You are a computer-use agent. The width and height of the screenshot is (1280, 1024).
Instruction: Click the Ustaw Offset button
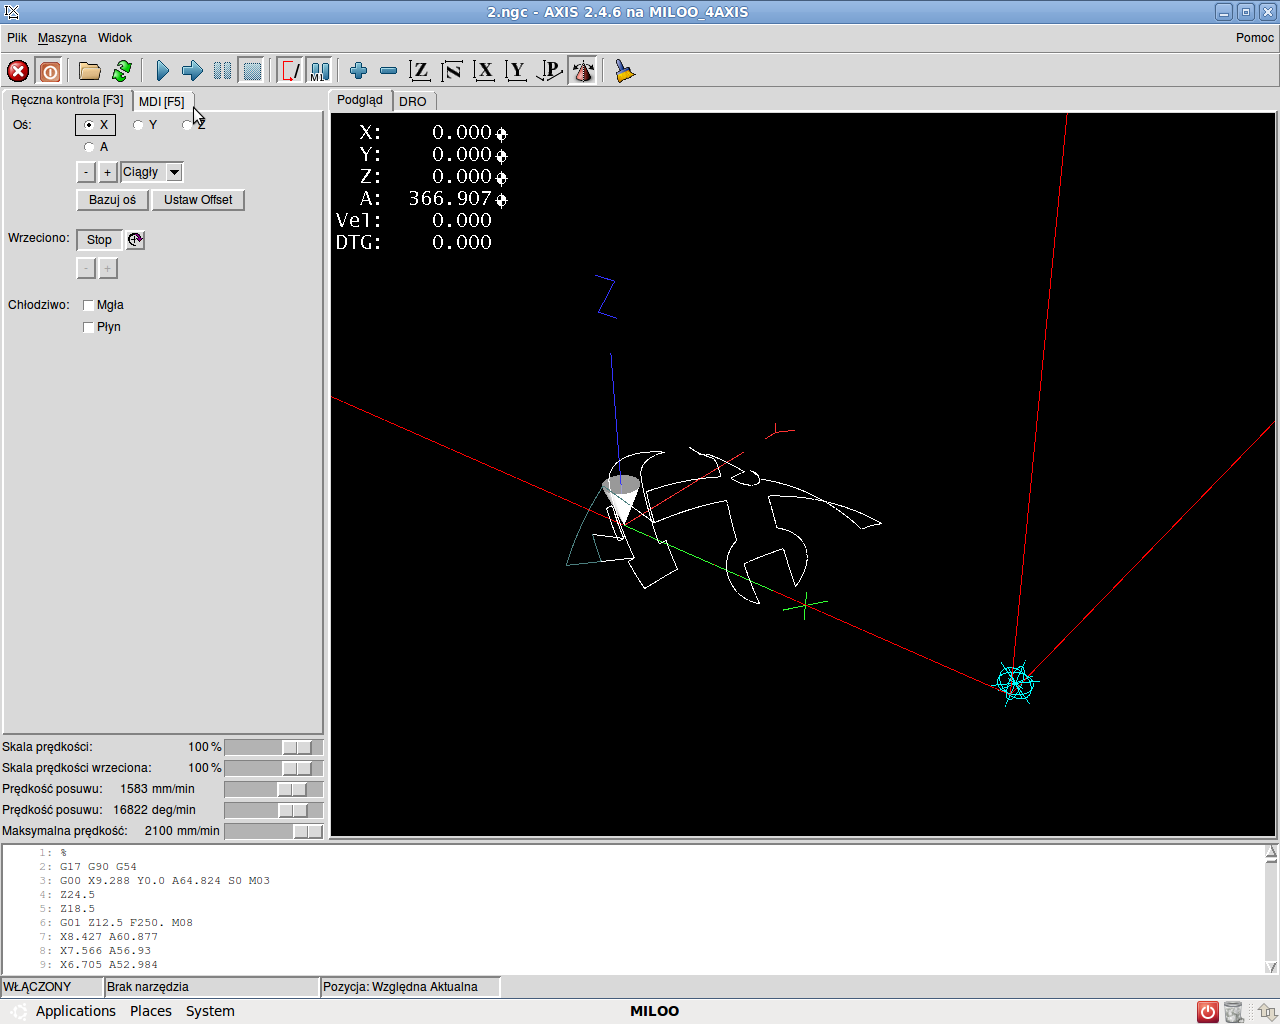pos(198,200)
